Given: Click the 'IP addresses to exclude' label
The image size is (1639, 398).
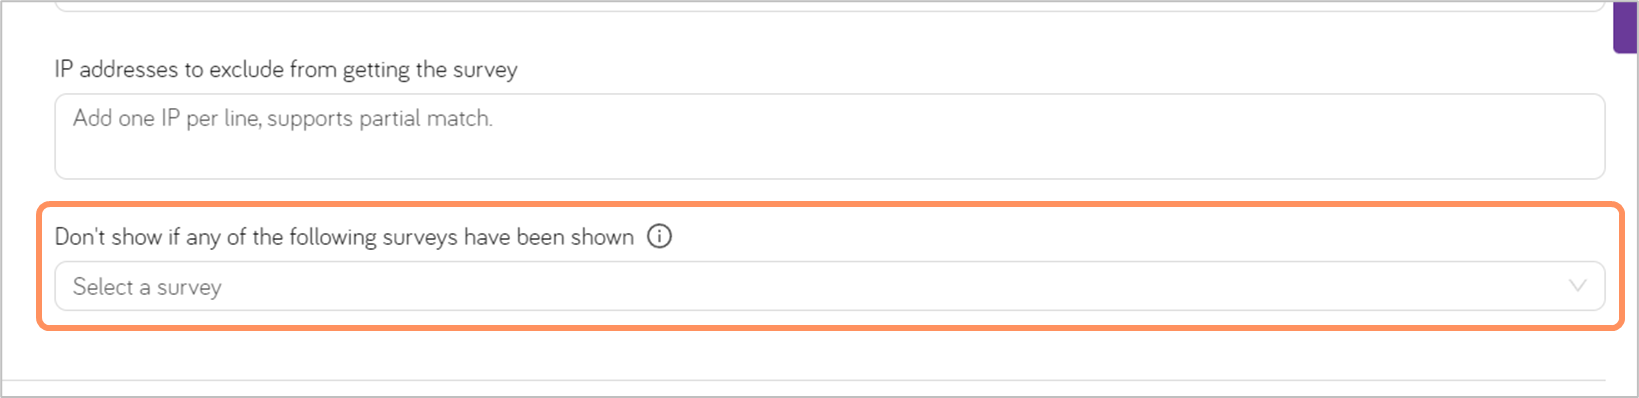Looking at the screenshot, I should pyautogui.click(x=286, y=69).
